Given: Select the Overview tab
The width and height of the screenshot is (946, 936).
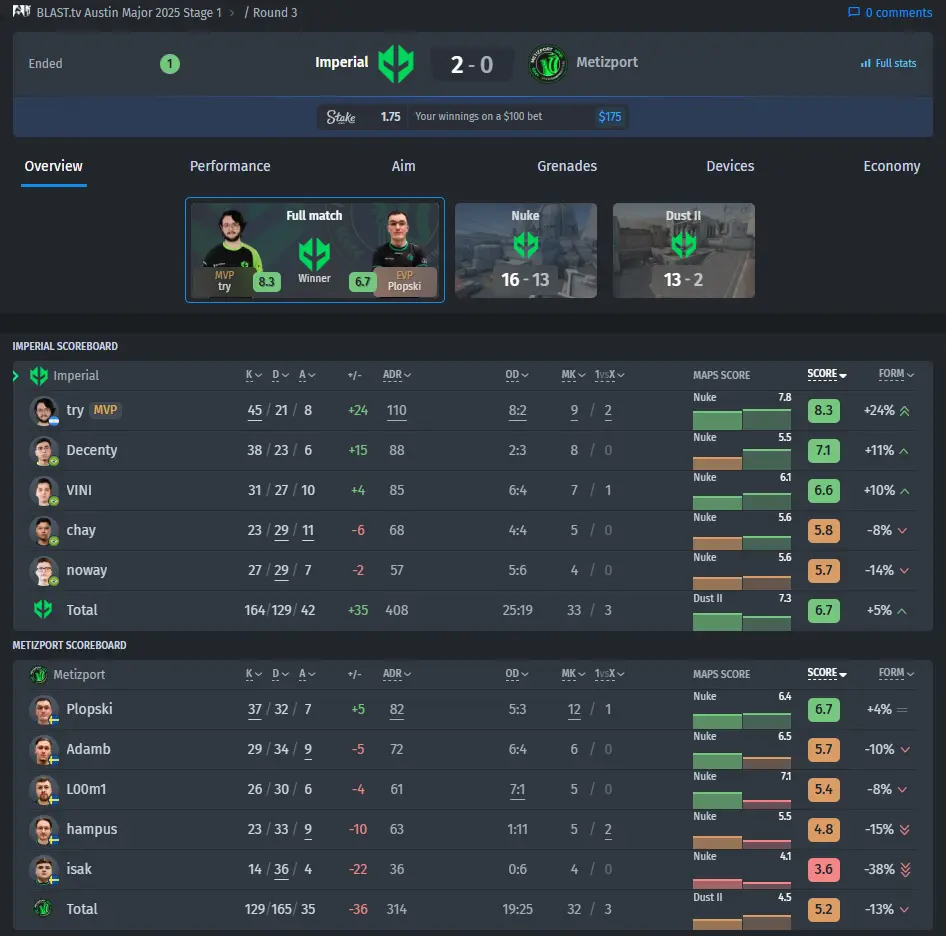Looking at the screenshot, I should (x=53, y=166).
